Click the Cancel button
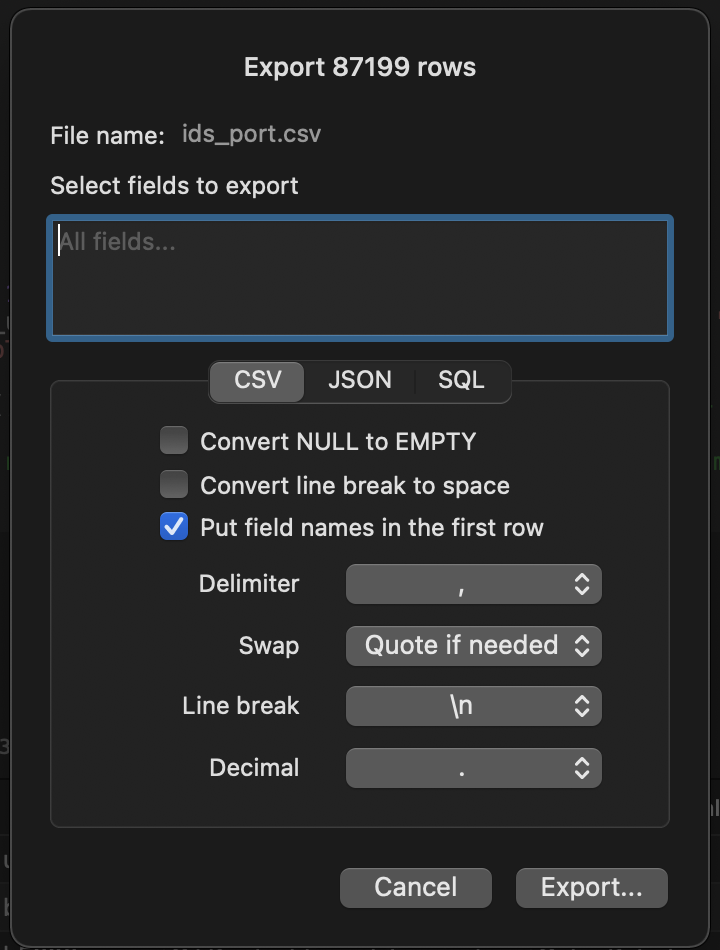Image resolution: width=720 pixels, height=950 pixels. 415,887
